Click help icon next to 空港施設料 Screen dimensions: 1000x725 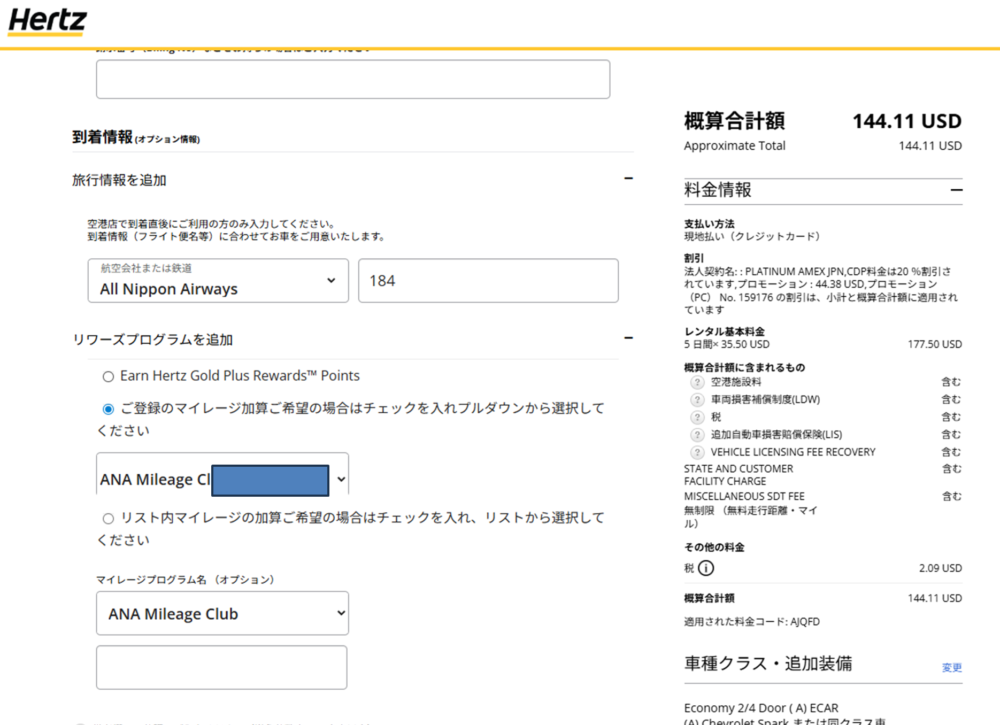tap(697, 382)
